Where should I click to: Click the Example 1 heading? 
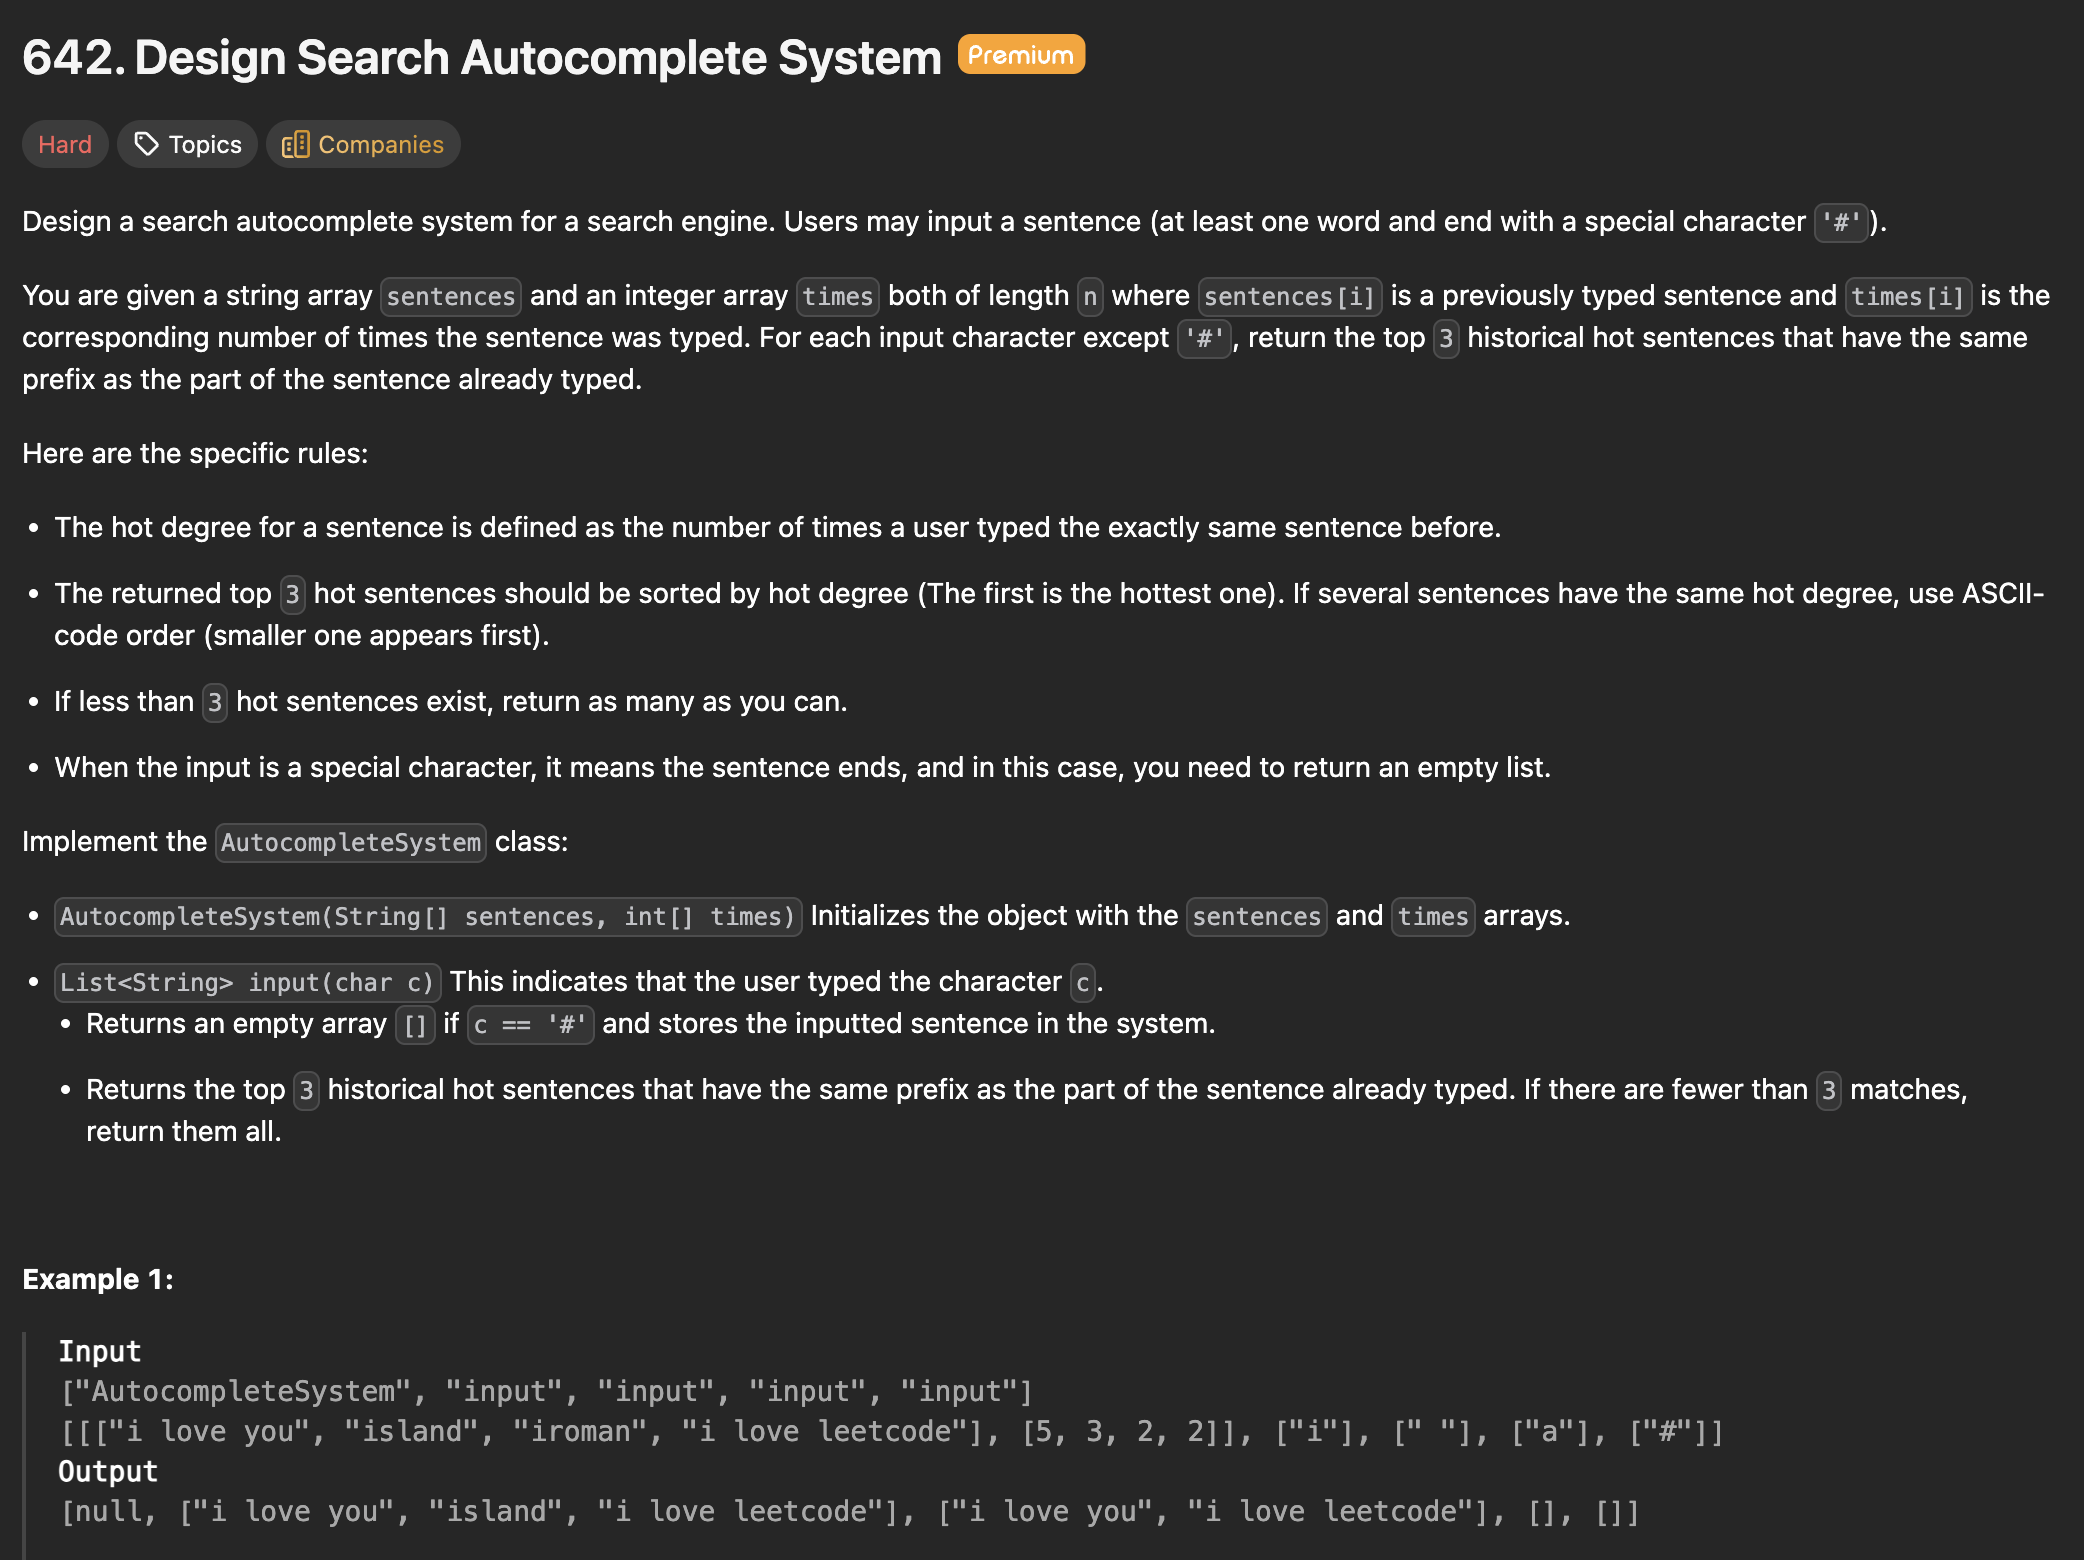(98, 1279)
